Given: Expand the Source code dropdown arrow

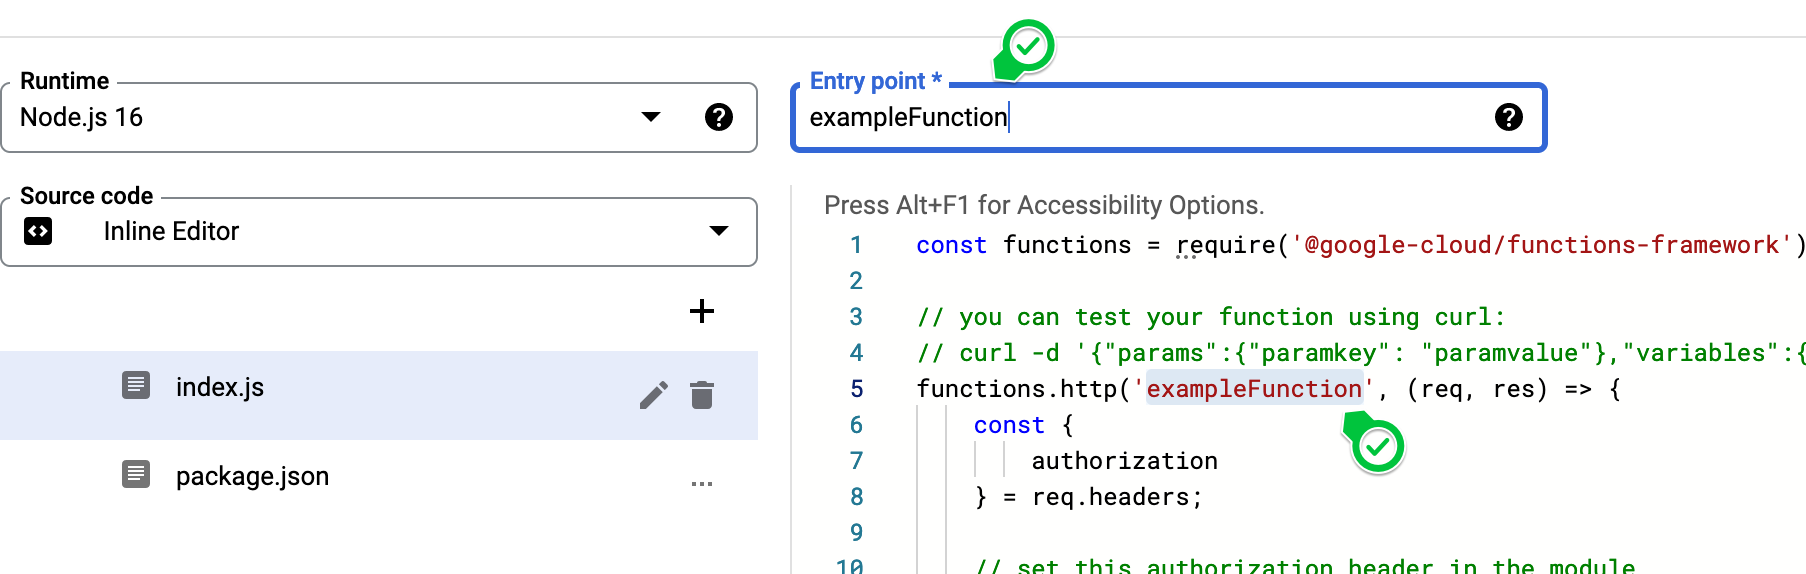Looking at the screenshot, I should 718,231.
